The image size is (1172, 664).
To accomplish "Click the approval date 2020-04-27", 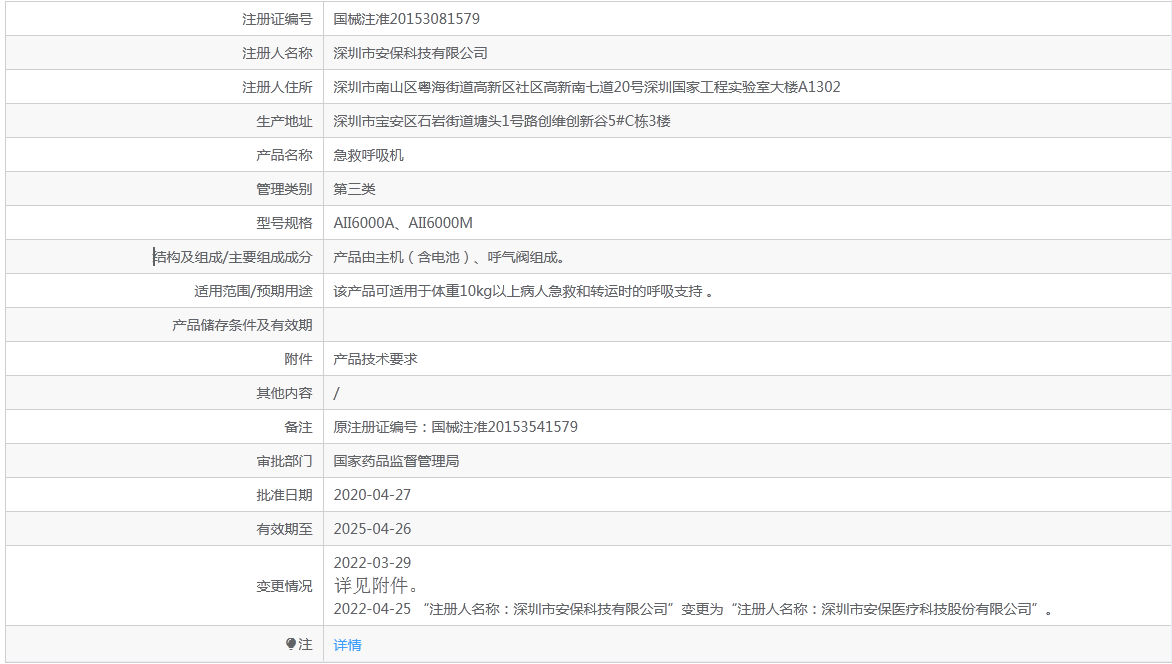I will pos(372,495).
